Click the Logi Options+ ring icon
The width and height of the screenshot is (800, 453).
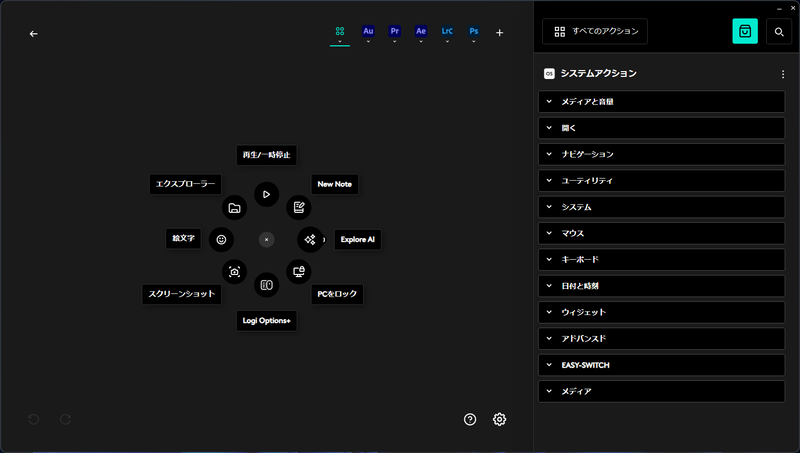[x=266, y=285]
